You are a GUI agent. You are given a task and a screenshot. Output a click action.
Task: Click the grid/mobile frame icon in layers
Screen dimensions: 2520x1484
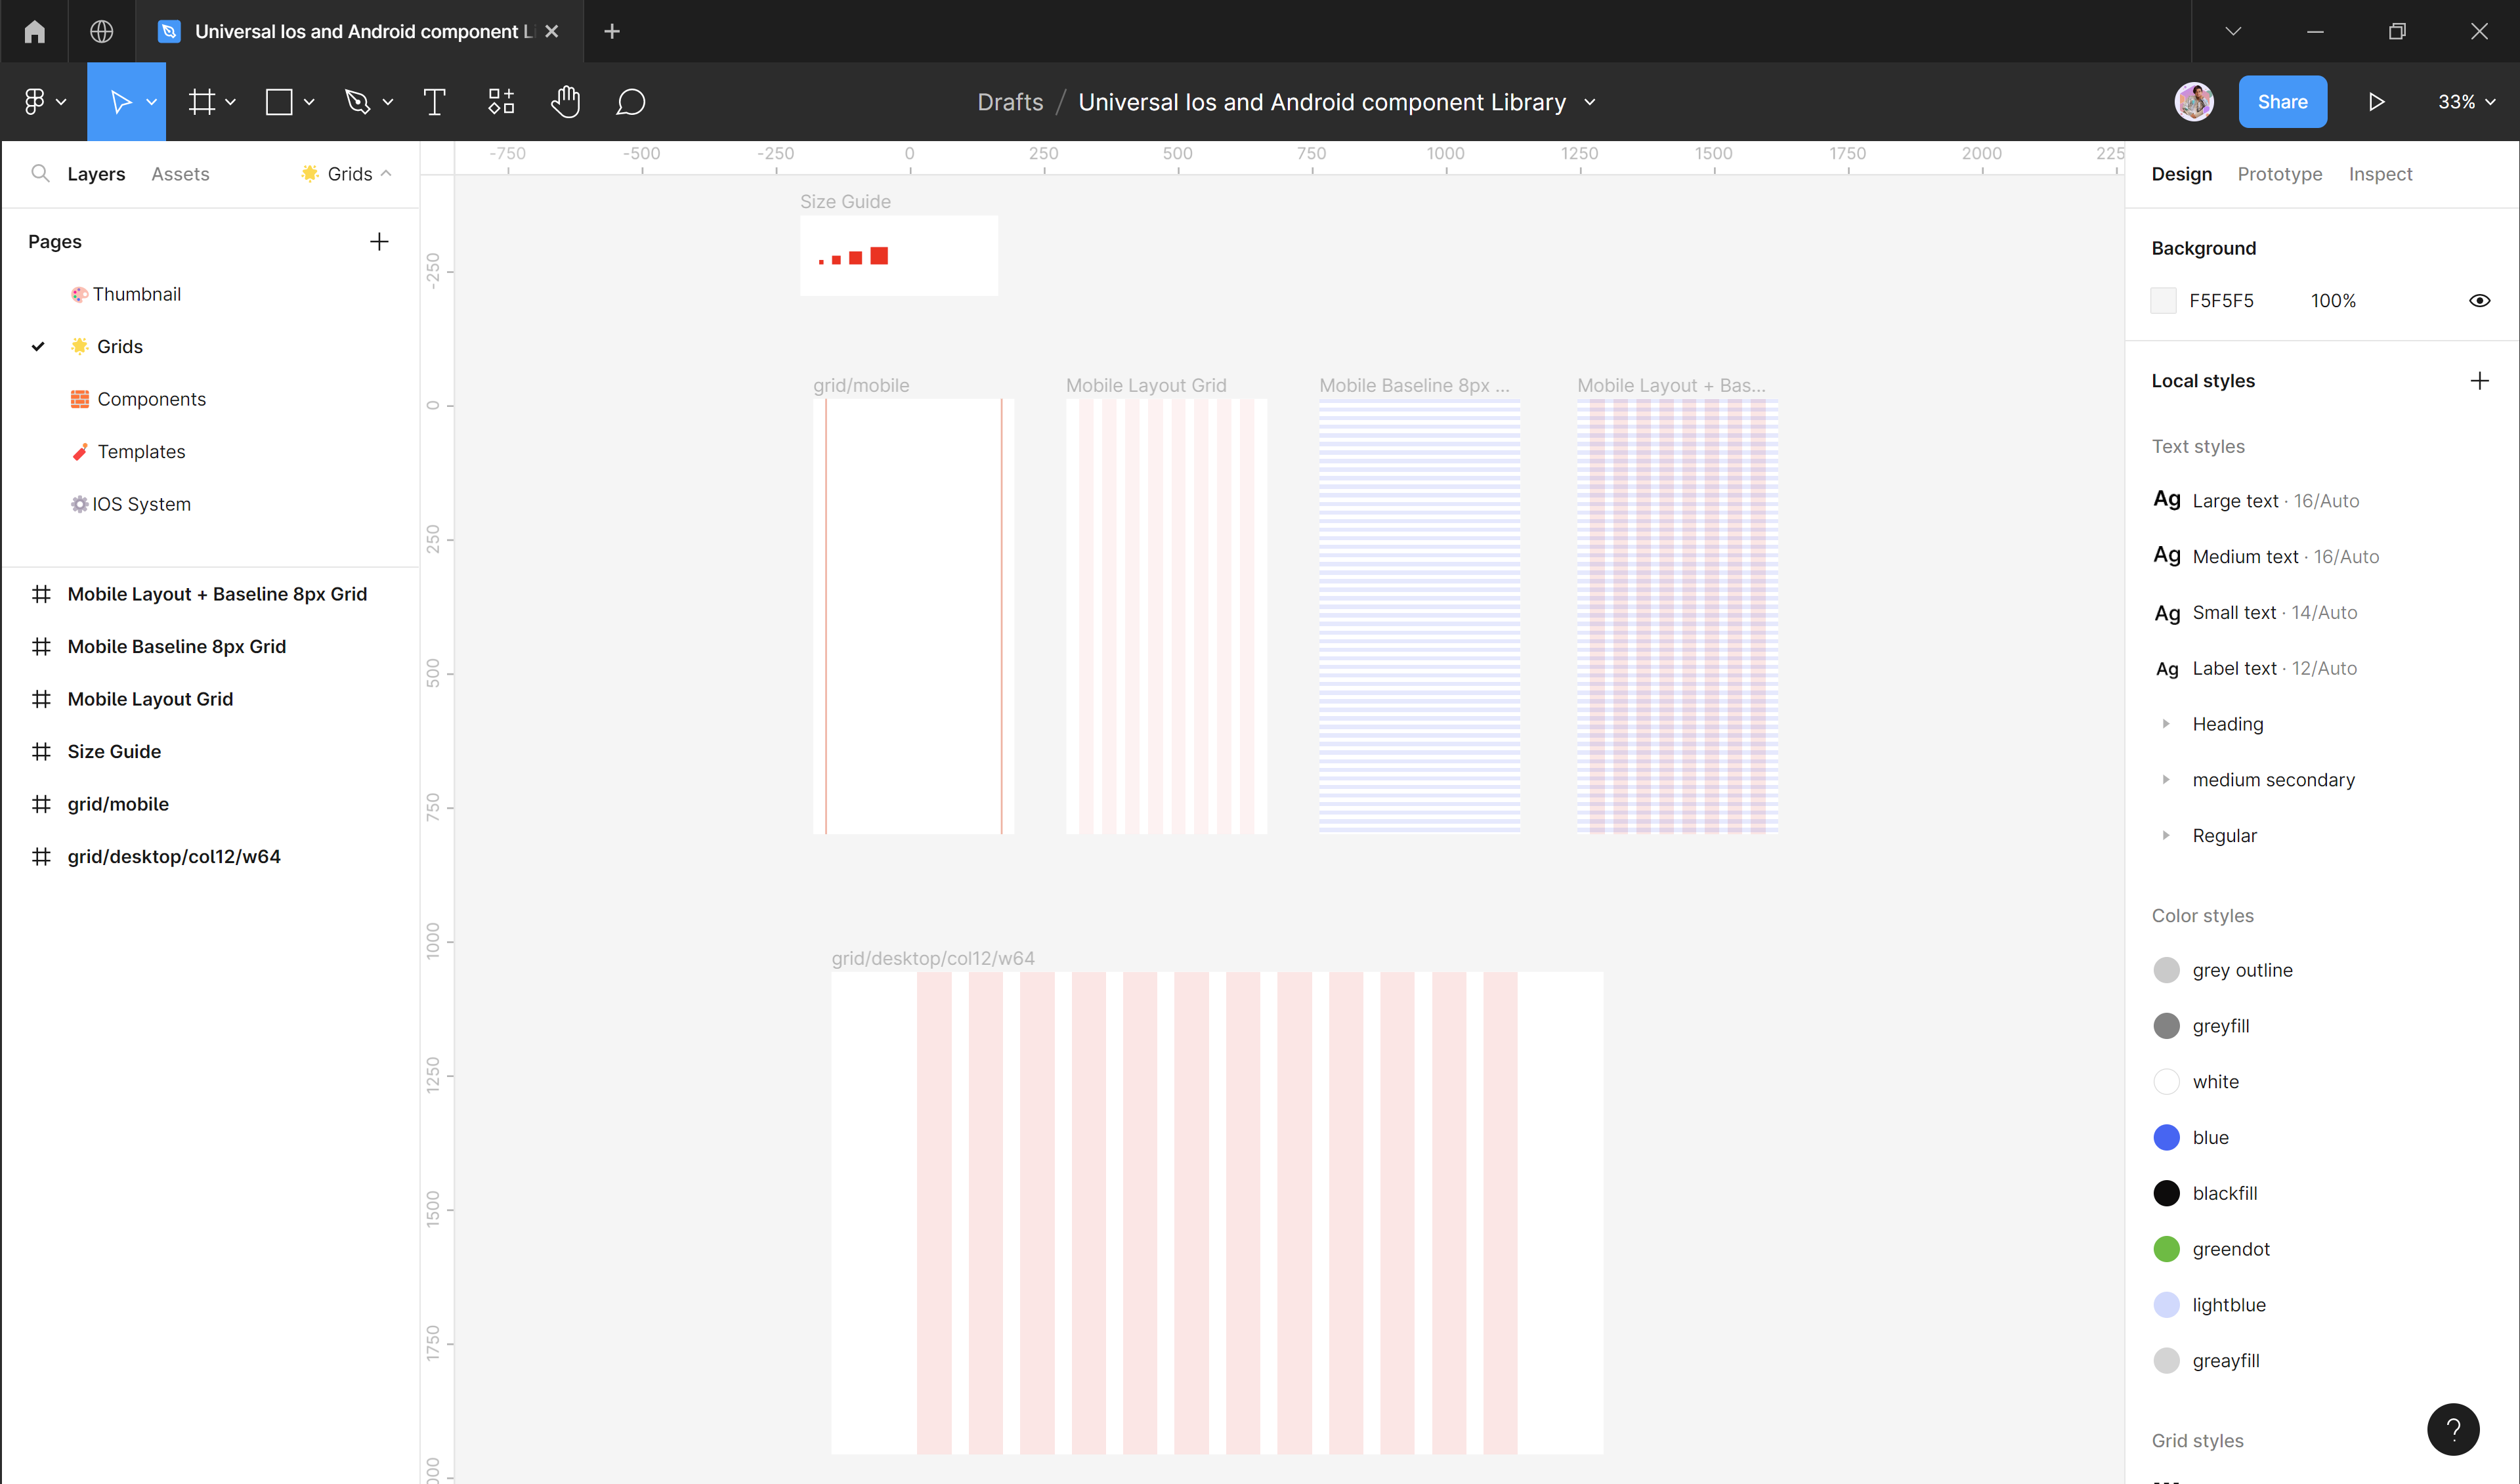(x=41, y=804)
